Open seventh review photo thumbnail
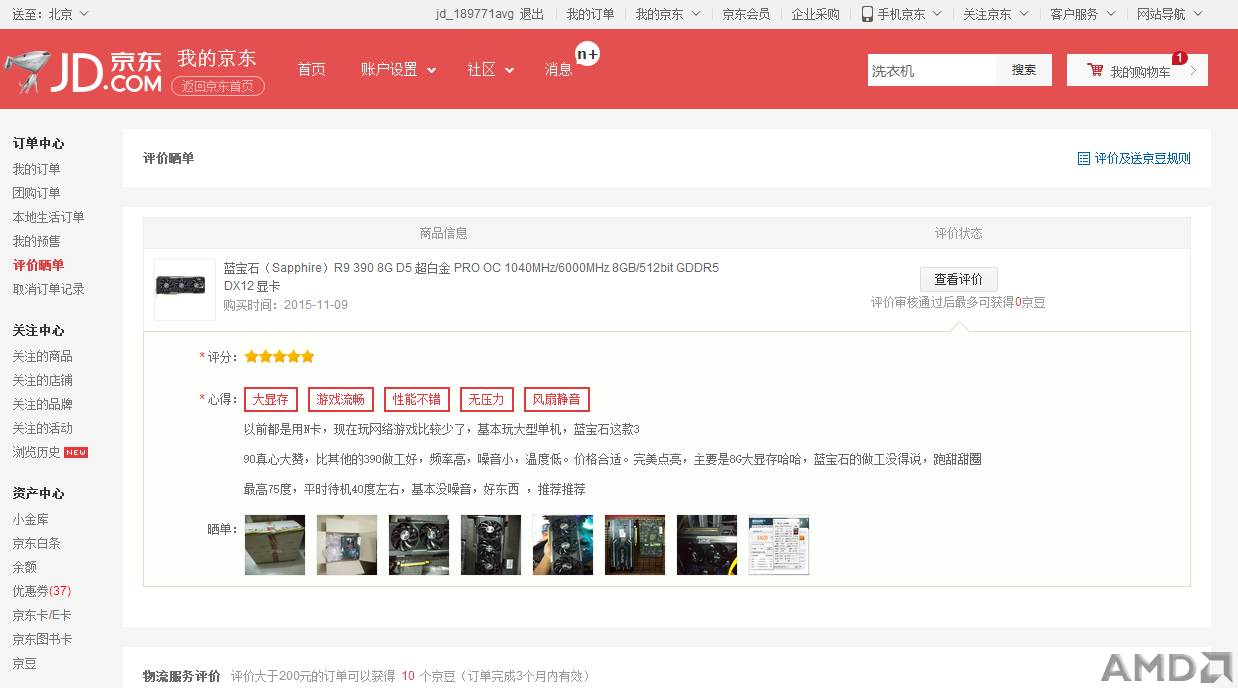The height and width of the screenshot is (688, 1238). pyautogui.click(x=707, y=545)
